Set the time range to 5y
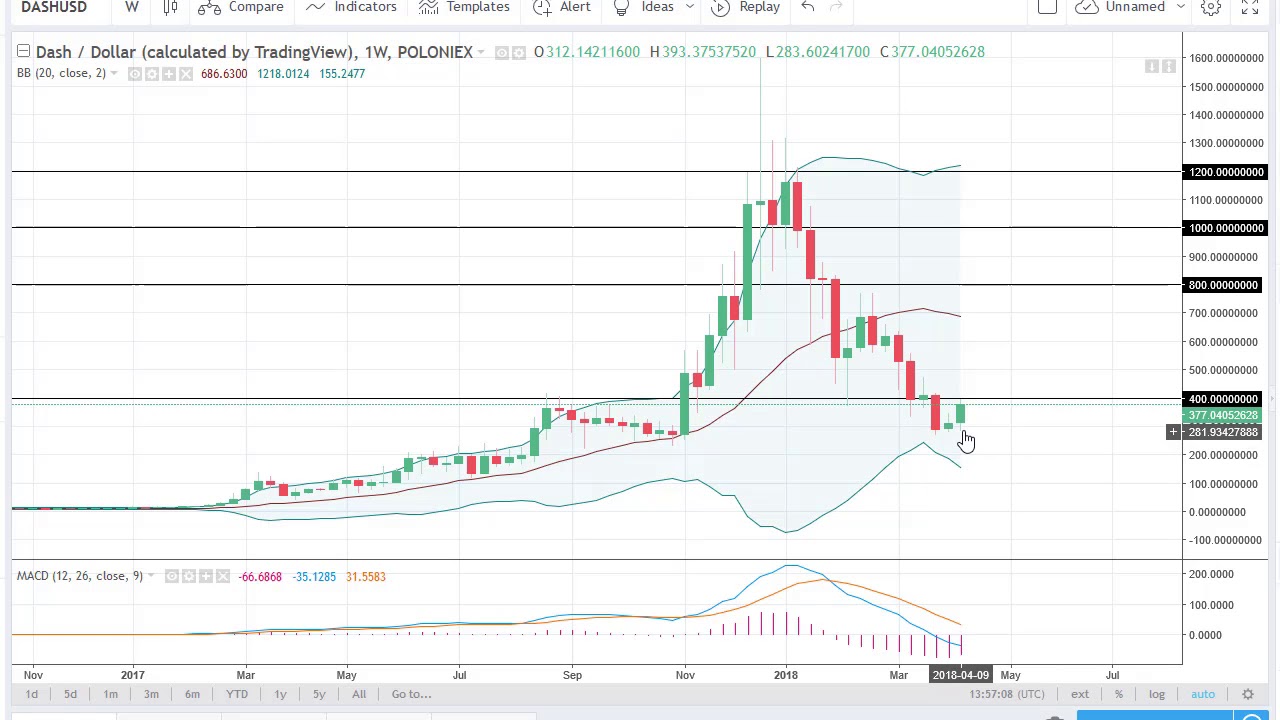1280x720 pixels. pyautogui.click(x=319, y=694)
